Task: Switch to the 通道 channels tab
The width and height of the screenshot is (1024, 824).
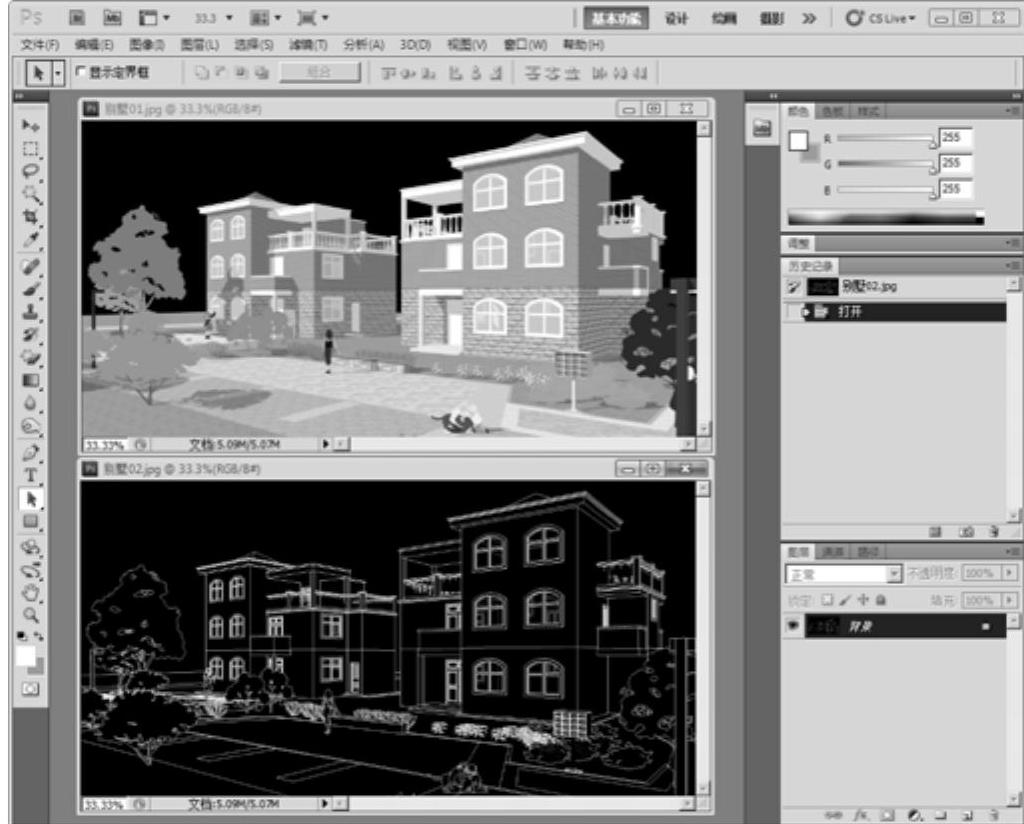Action: [x=833, y=551]
